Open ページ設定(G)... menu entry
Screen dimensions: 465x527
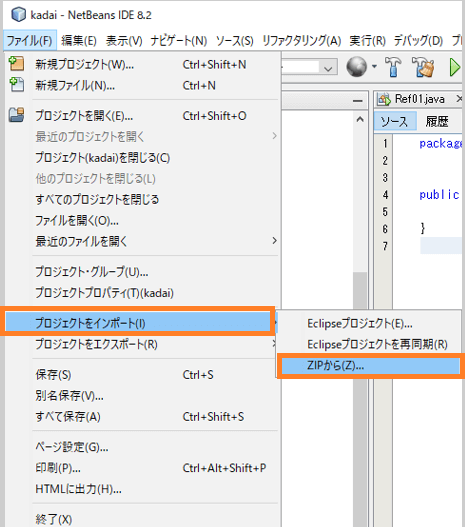click(x=142, y=447)
